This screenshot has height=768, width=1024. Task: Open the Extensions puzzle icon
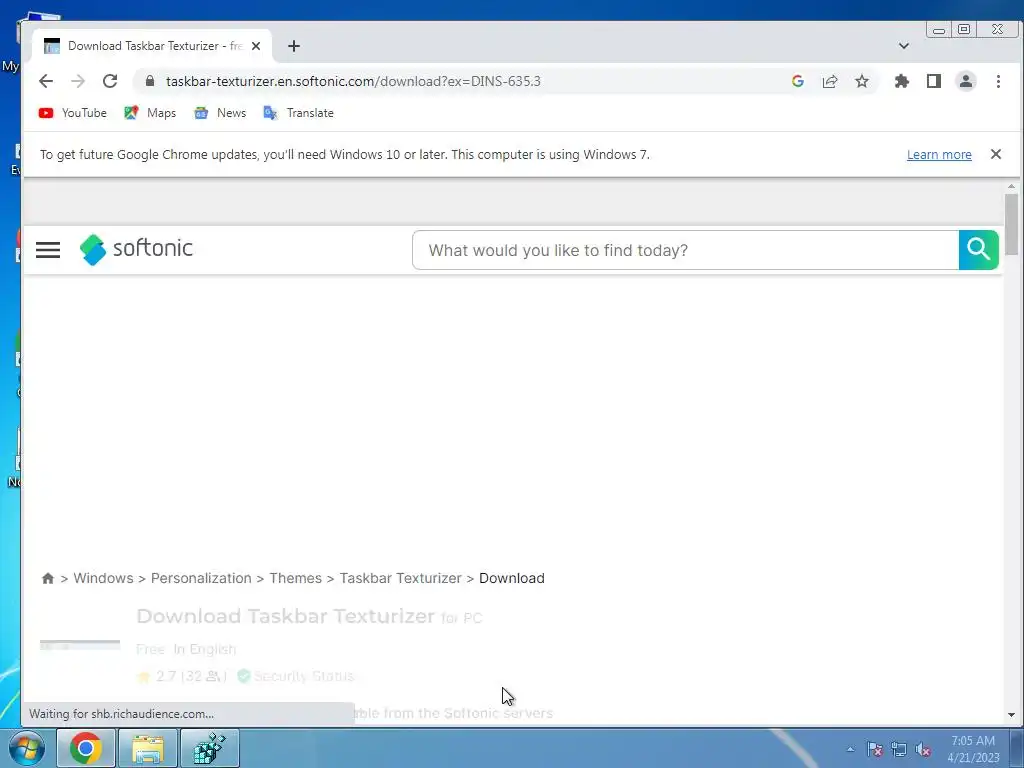click(x=902, y=81)
